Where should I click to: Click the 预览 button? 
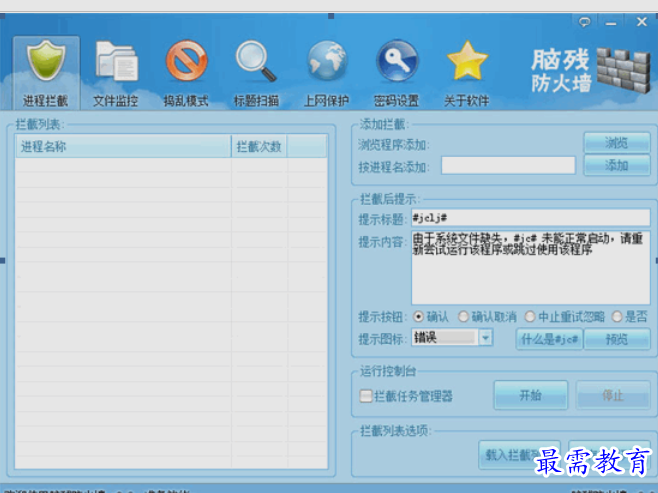point(617,339)
